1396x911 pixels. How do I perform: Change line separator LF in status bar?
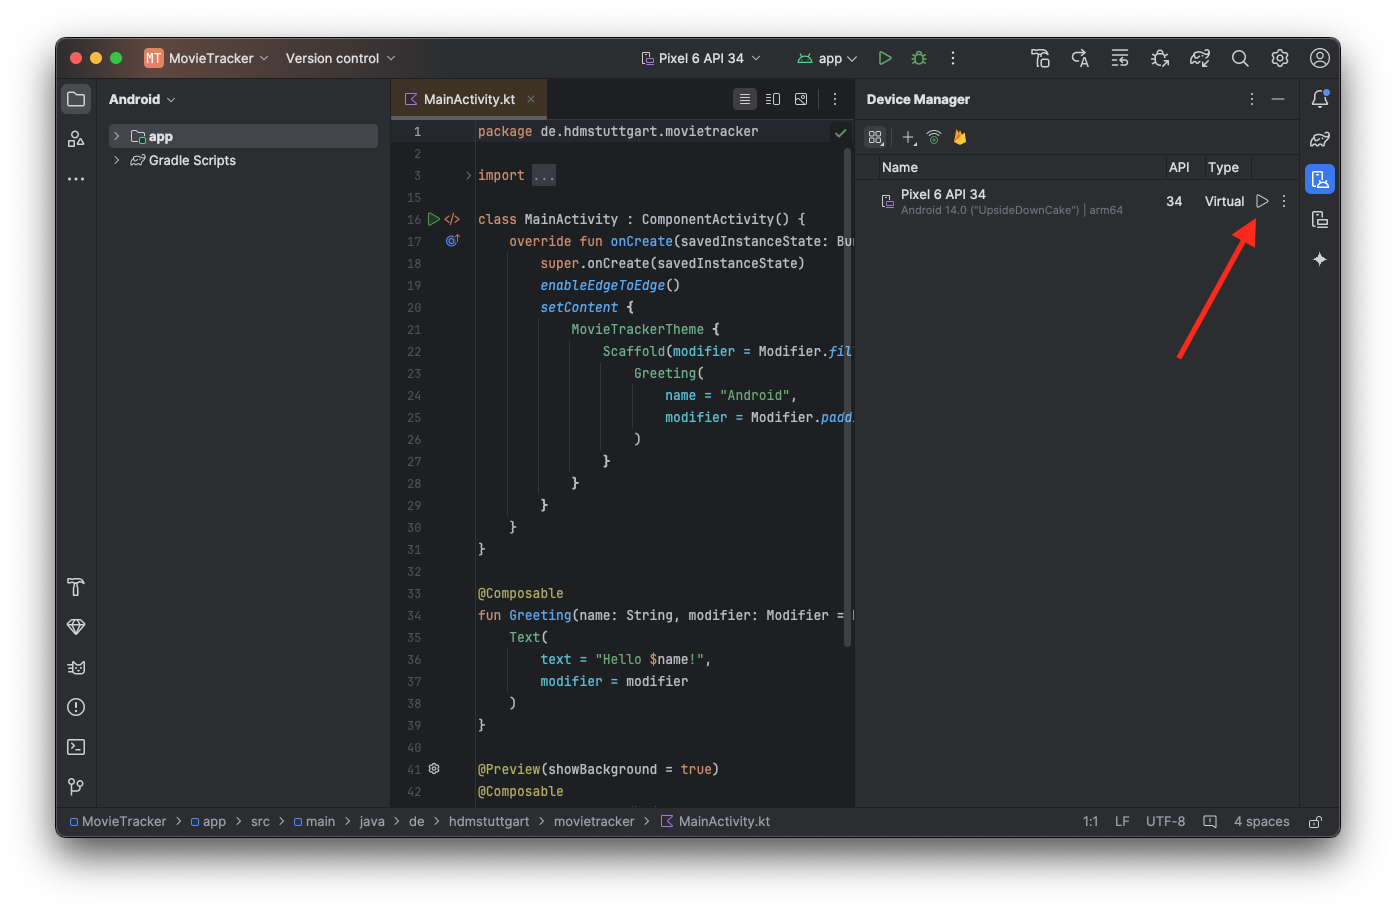click(1122, 821)
